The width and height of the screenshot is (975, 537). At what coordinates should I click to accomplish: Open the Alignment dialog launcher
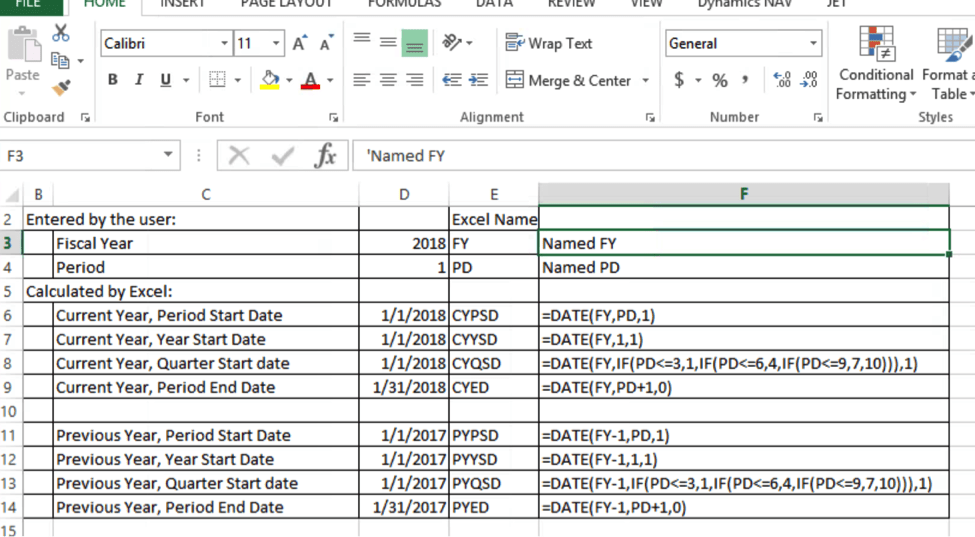click(x=650, y=117)
